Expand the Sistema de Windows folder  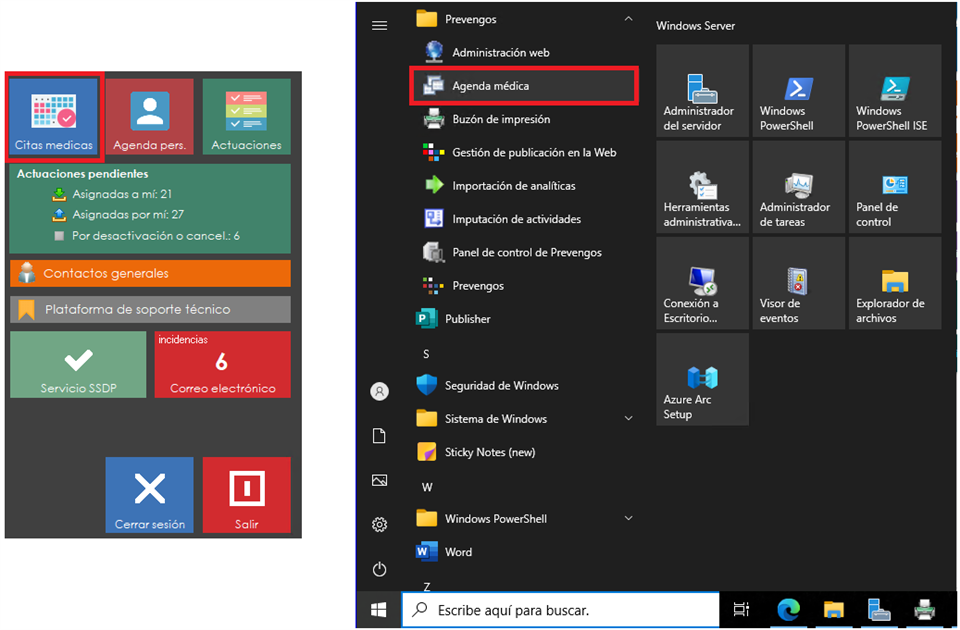tap(628, 418)
